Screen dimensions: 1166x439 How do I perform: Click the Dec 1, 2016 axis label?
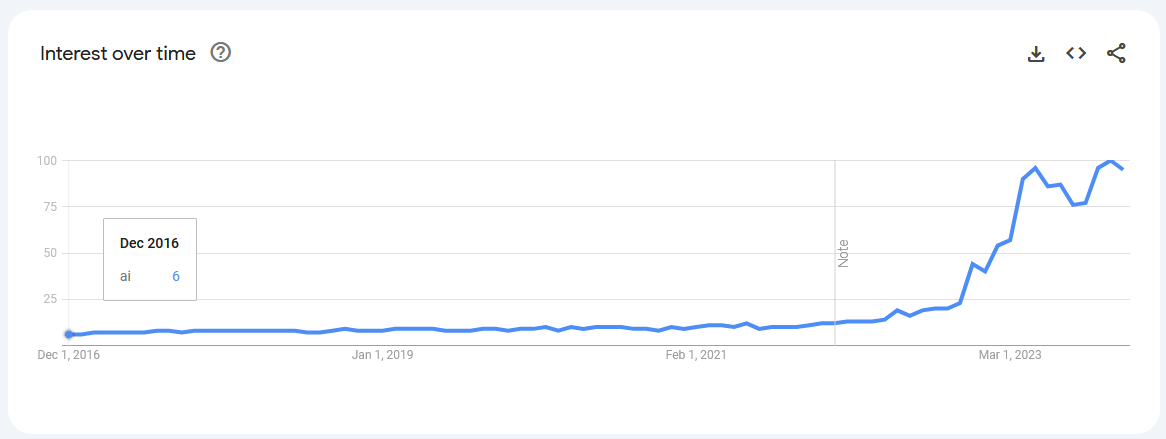point(68,355)
